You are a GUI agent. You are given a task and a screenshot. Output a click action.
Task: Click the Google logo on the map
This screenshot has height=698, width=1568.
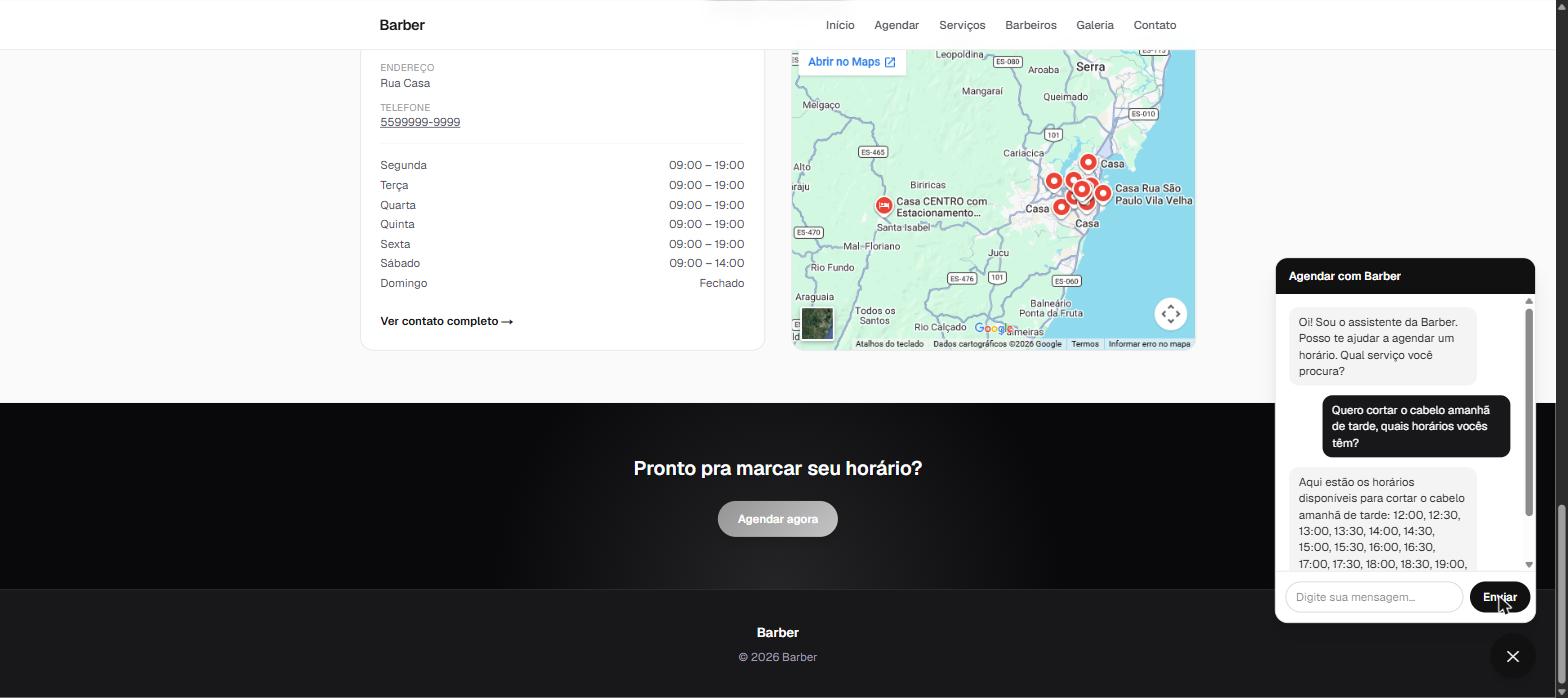[x=993, y=328]
